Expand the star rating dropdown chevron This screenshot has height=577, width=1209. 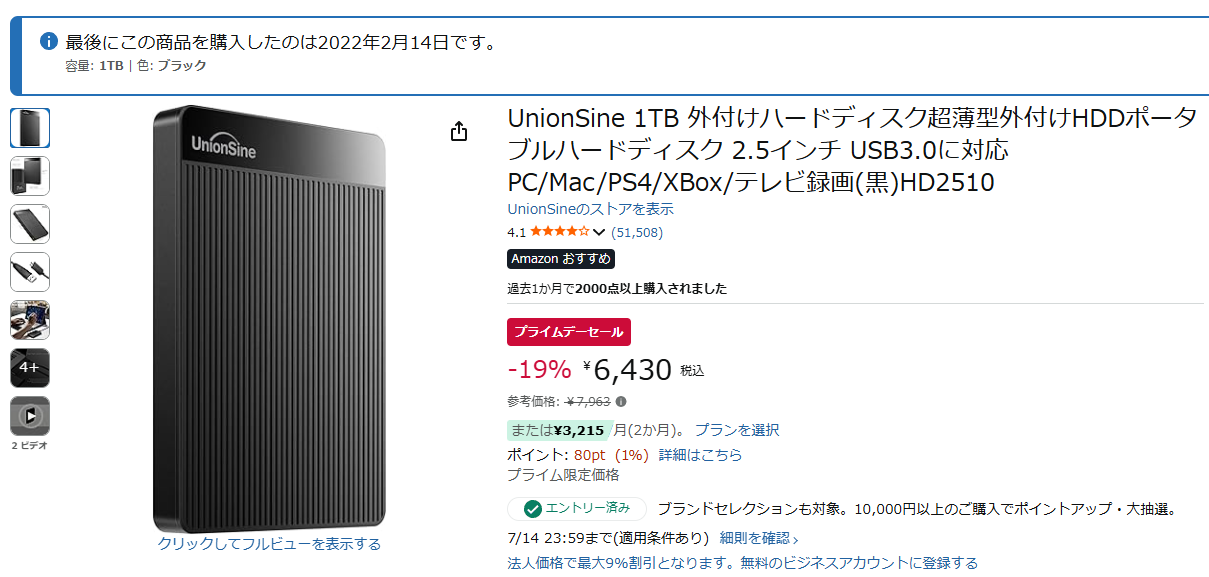click(599, 233)
